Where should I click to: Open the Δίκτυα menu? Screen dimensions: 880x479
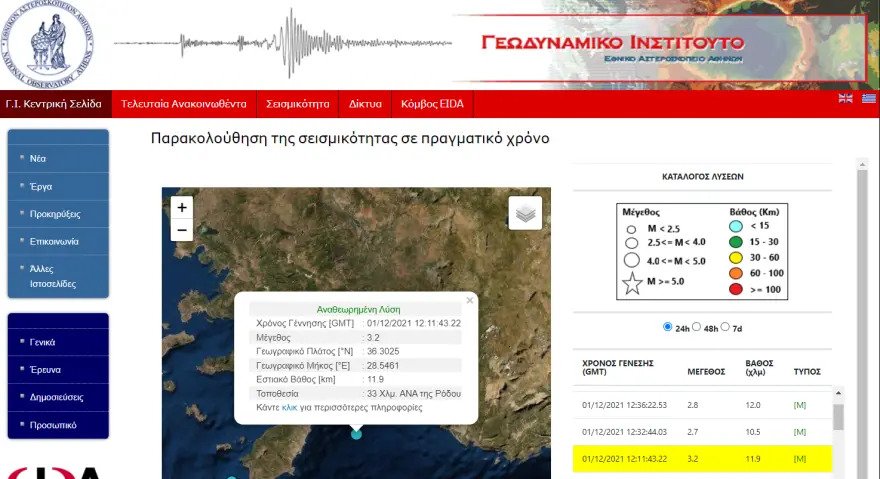pos(365,103)
